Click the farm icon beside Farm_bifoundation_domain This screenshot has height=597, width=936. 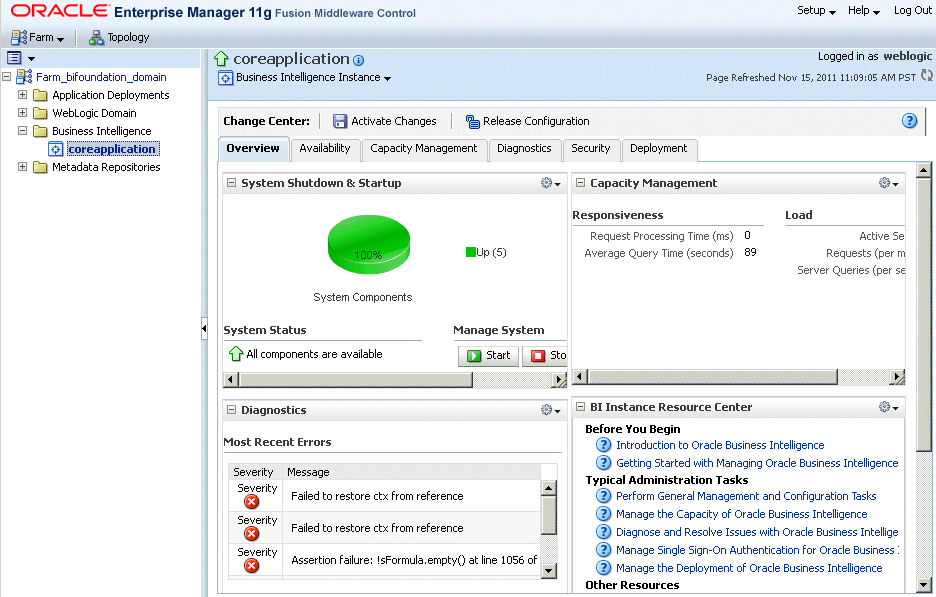click(24, 77)
